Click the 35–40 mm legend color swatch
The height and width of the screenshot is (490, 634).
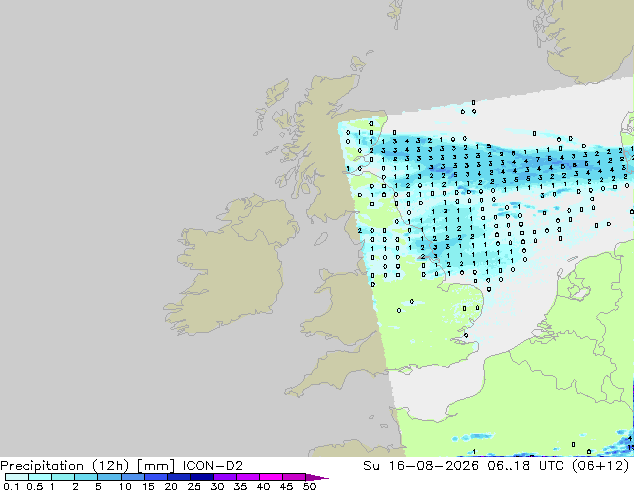[x=247, y=477]
